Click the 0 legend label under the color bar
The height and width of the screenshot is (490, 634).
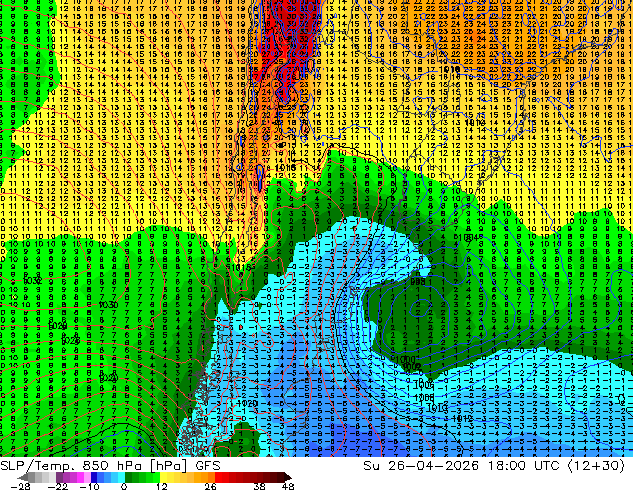124,486
